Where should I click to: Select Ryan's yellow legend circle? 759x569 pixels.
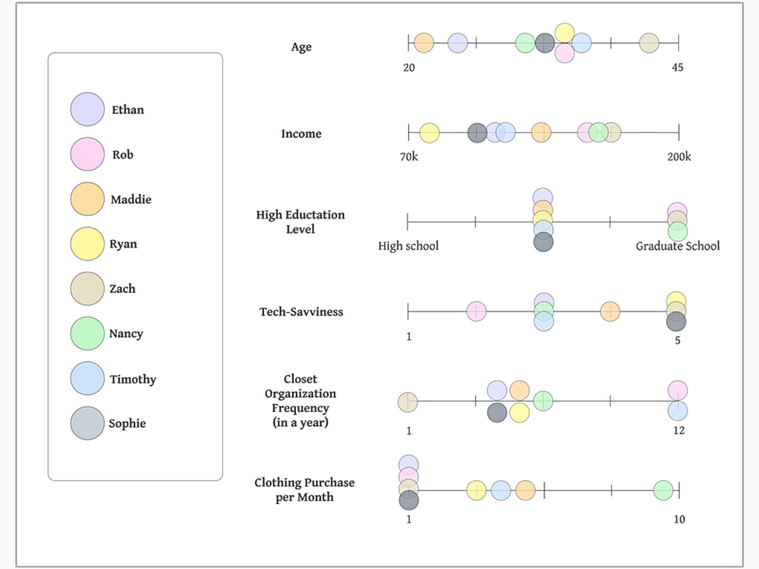(87, 244)
